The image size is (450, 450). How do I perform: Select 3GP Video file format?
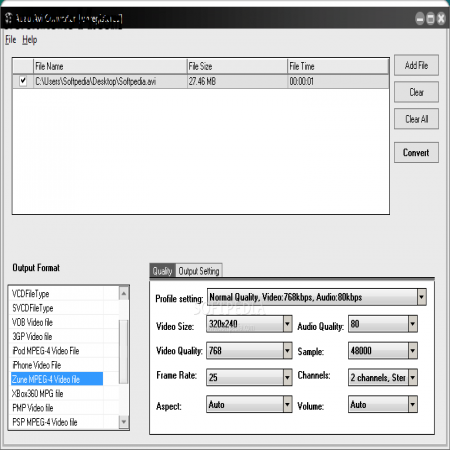pos(57,337)
